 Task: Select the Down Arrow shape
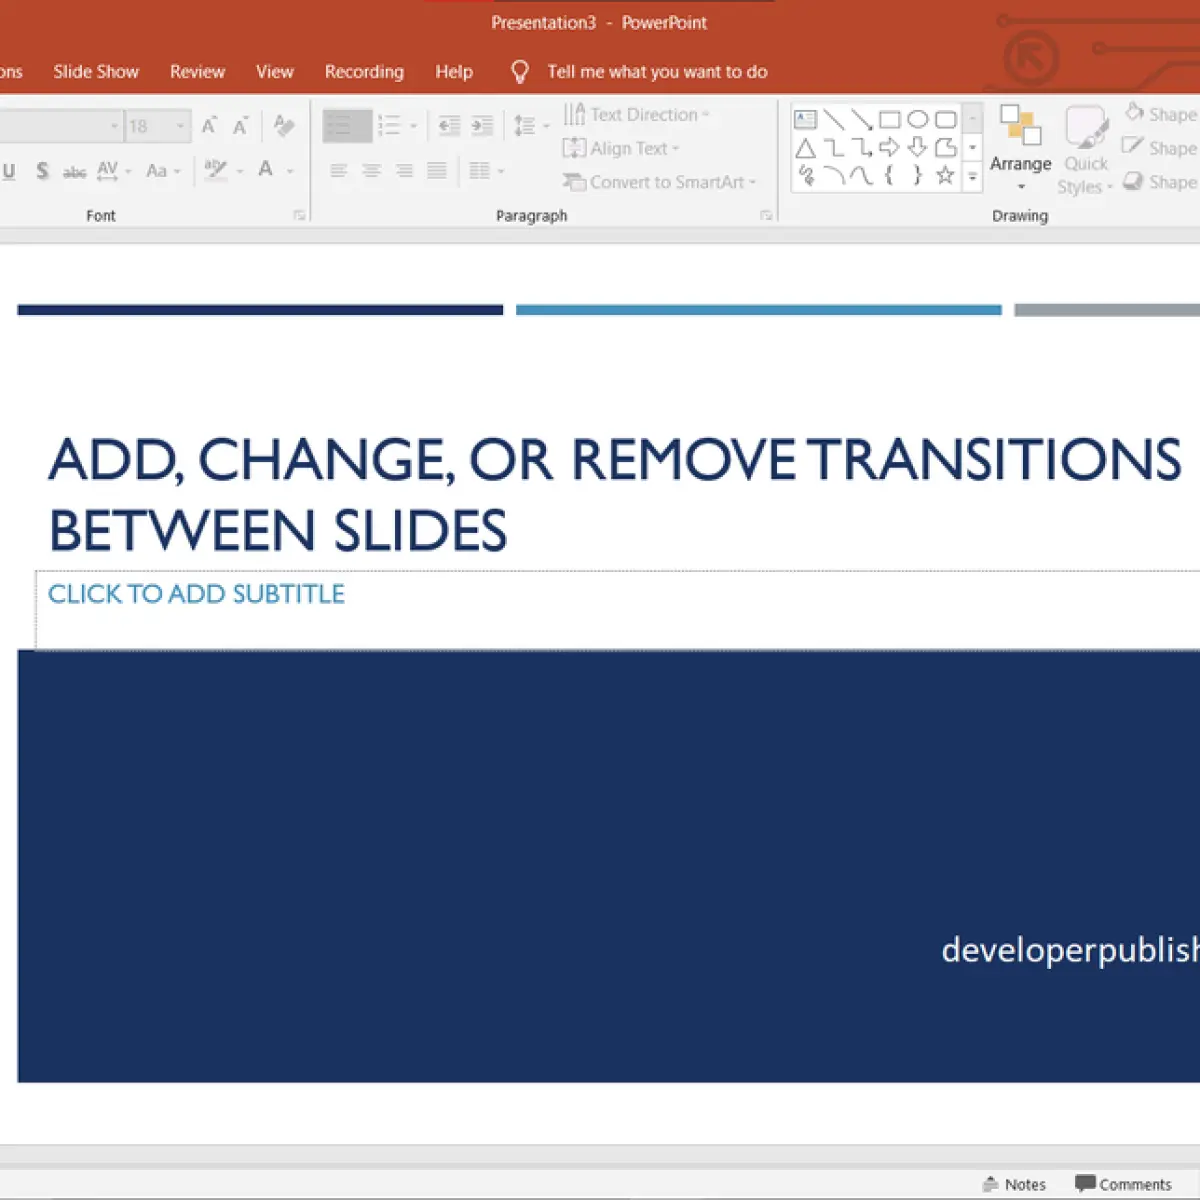point(917,148)
